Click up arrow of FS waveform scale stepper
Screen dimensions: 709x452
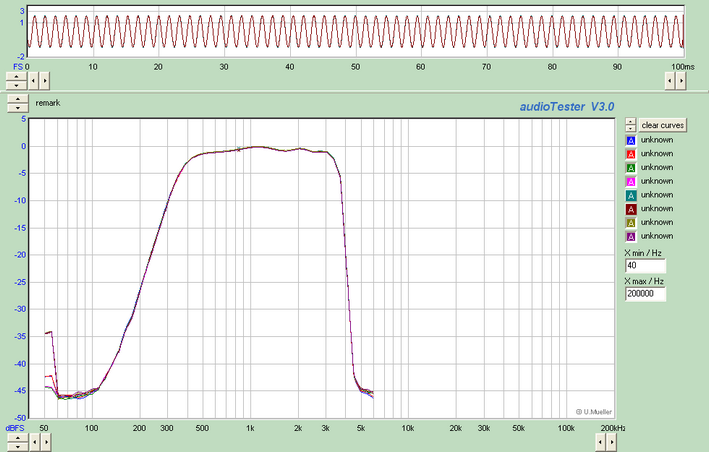coord(17,74)
